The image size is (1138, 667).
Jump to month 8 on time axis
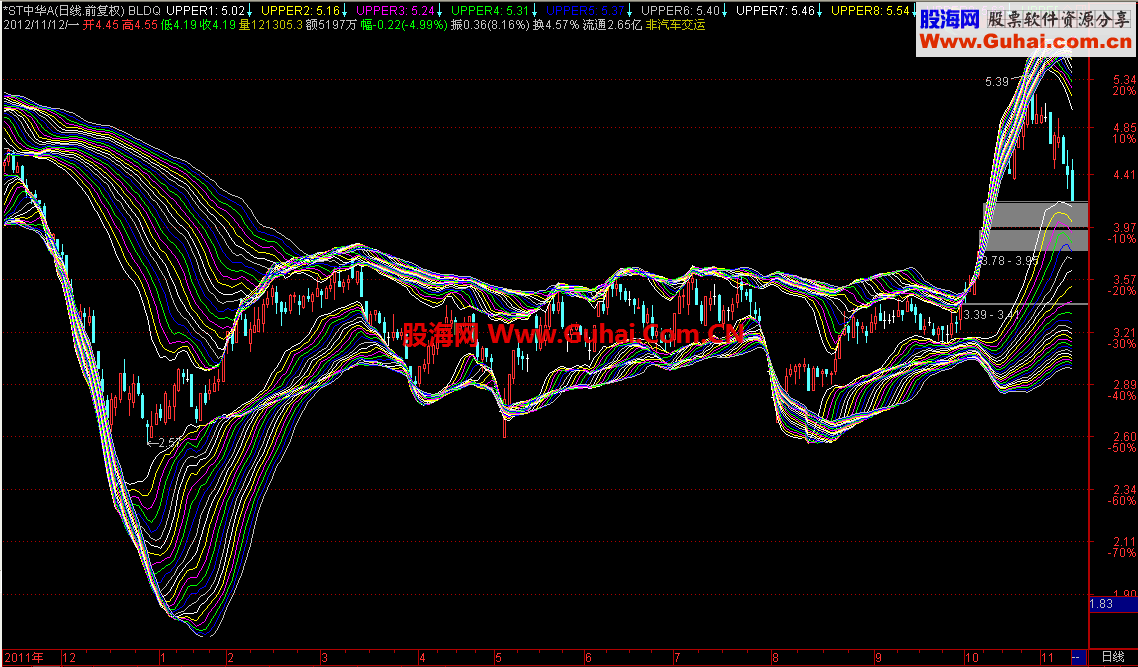[x=774, y=658]
